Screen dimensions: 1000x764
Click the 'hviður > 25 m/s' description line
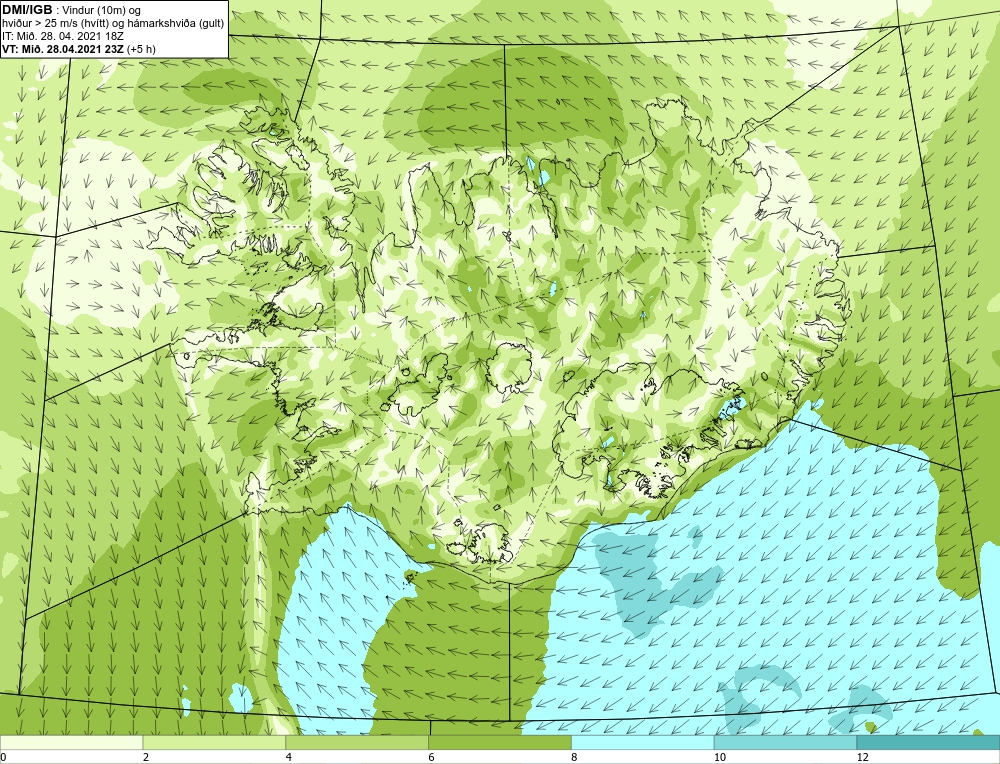click(113, 24)
